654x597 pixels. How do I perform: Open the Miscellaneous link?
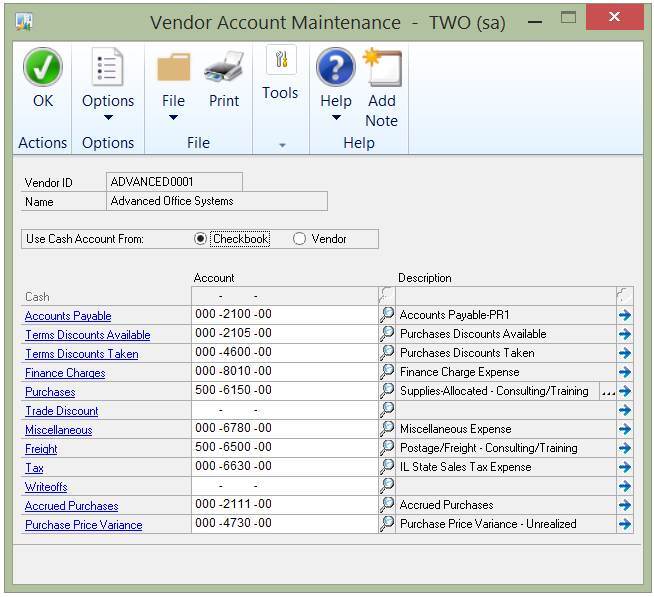(x=58, y=430)
